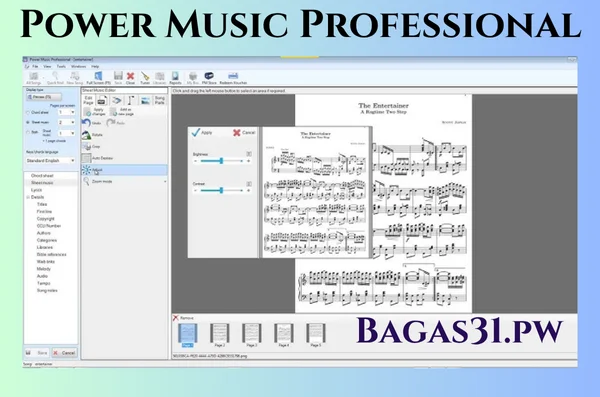The height and width of the screenshot is (397, 600).
Task: Select the Rotate tool
Action: pos(92,135)
